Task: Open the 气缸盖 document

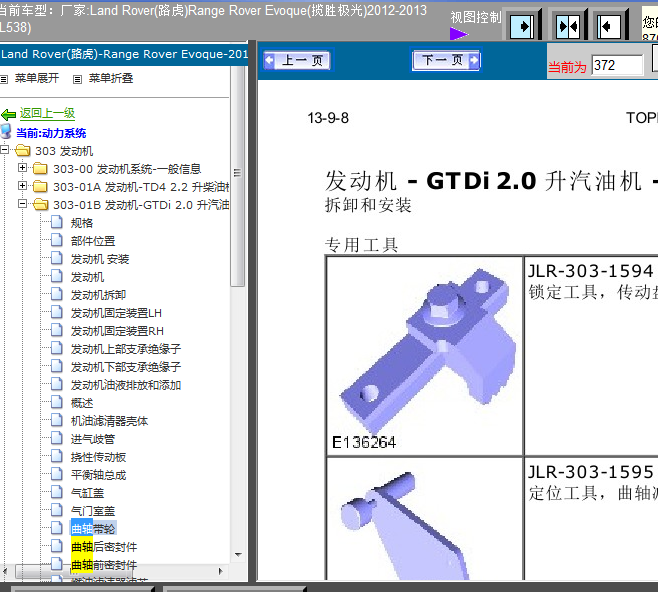Action: pos(87,493)
